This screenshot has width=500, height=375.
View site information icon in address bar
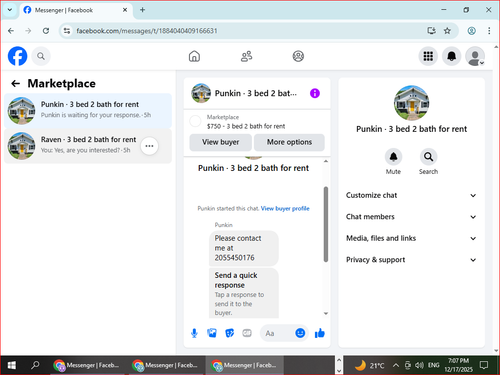[67, 31]
